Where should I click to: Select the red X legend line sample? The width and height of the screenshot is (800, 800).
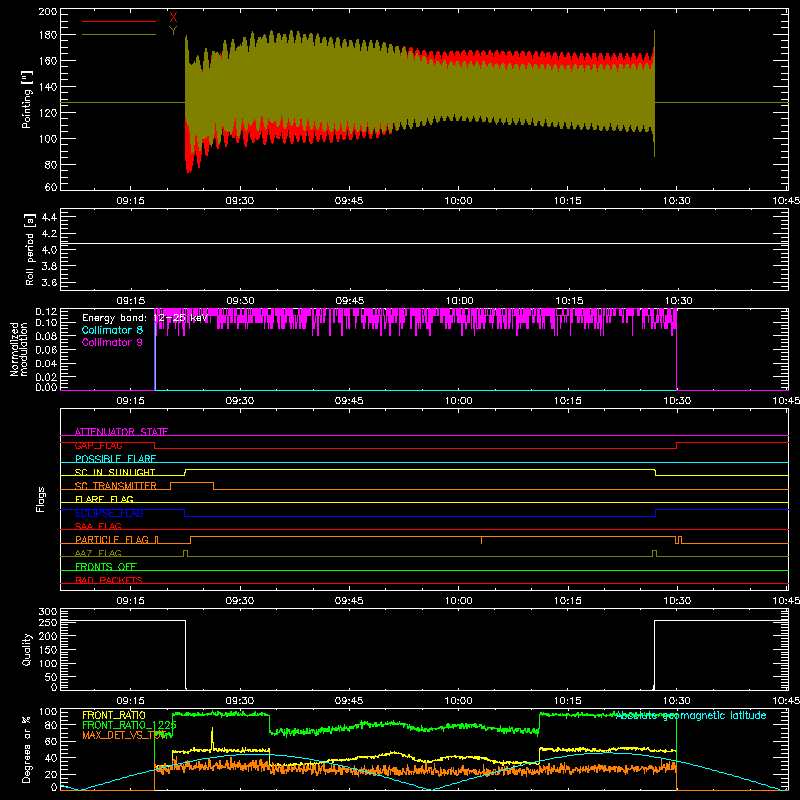pyautogui.click(x=119, y=21)
